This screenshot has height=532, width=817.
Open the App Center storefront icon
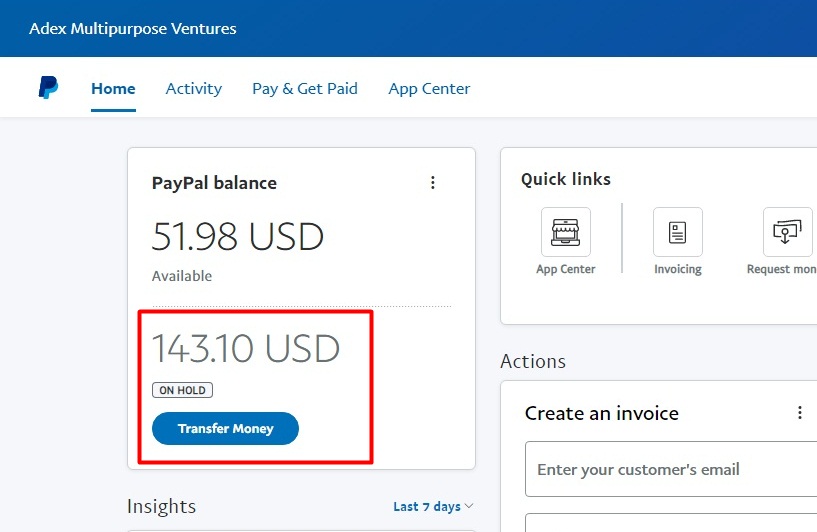point(565,232)
